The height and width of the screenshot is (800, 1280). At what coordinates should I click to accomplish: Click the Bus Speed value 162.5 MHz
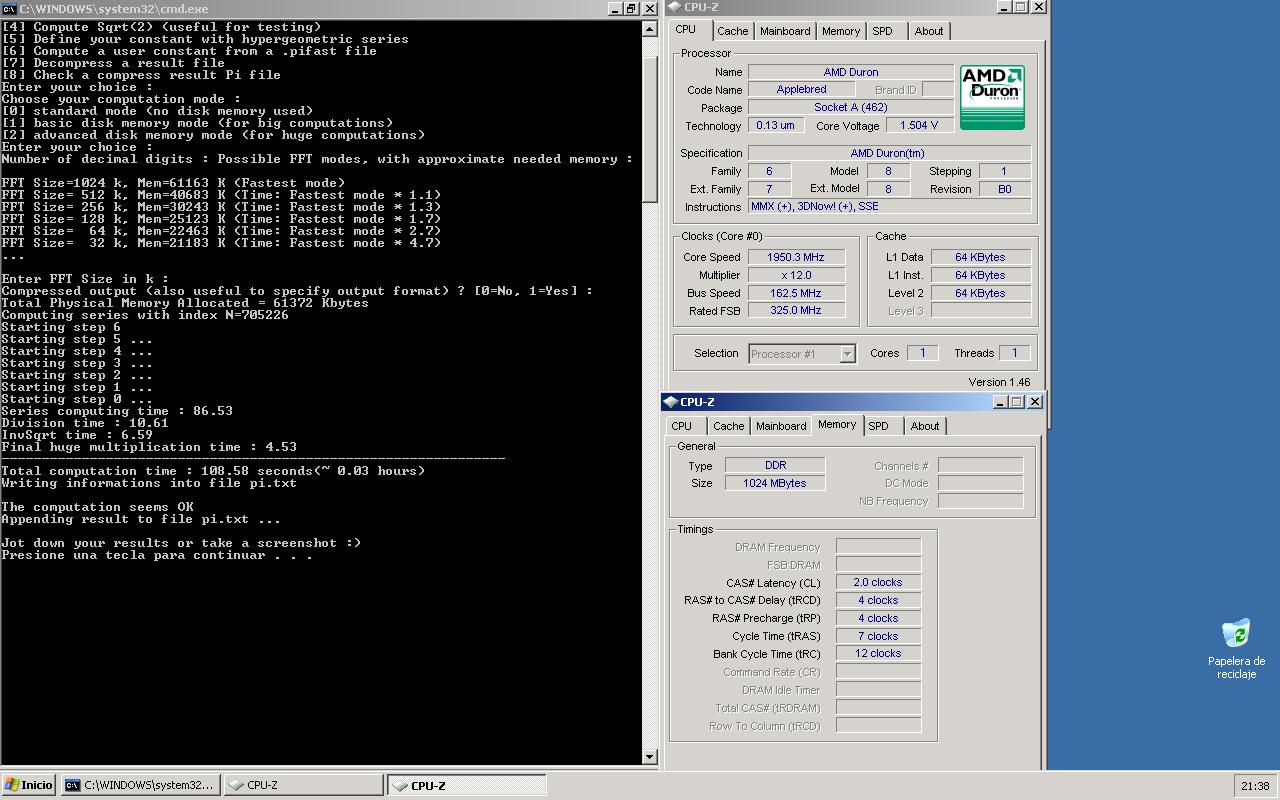pyautogui.click(x=796, y=293)
